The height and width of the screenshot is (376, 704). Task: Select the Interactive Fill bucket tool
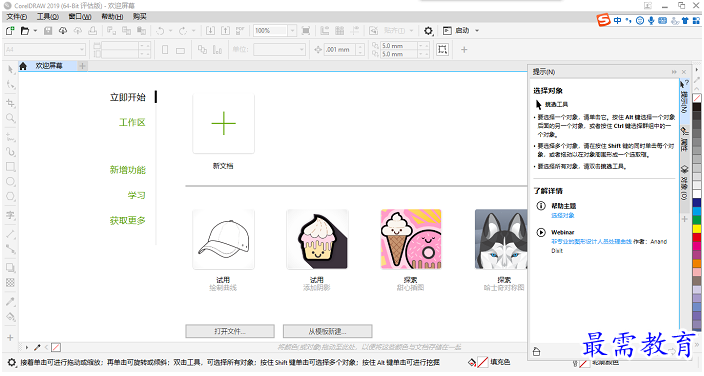click(x=10, y=317)
